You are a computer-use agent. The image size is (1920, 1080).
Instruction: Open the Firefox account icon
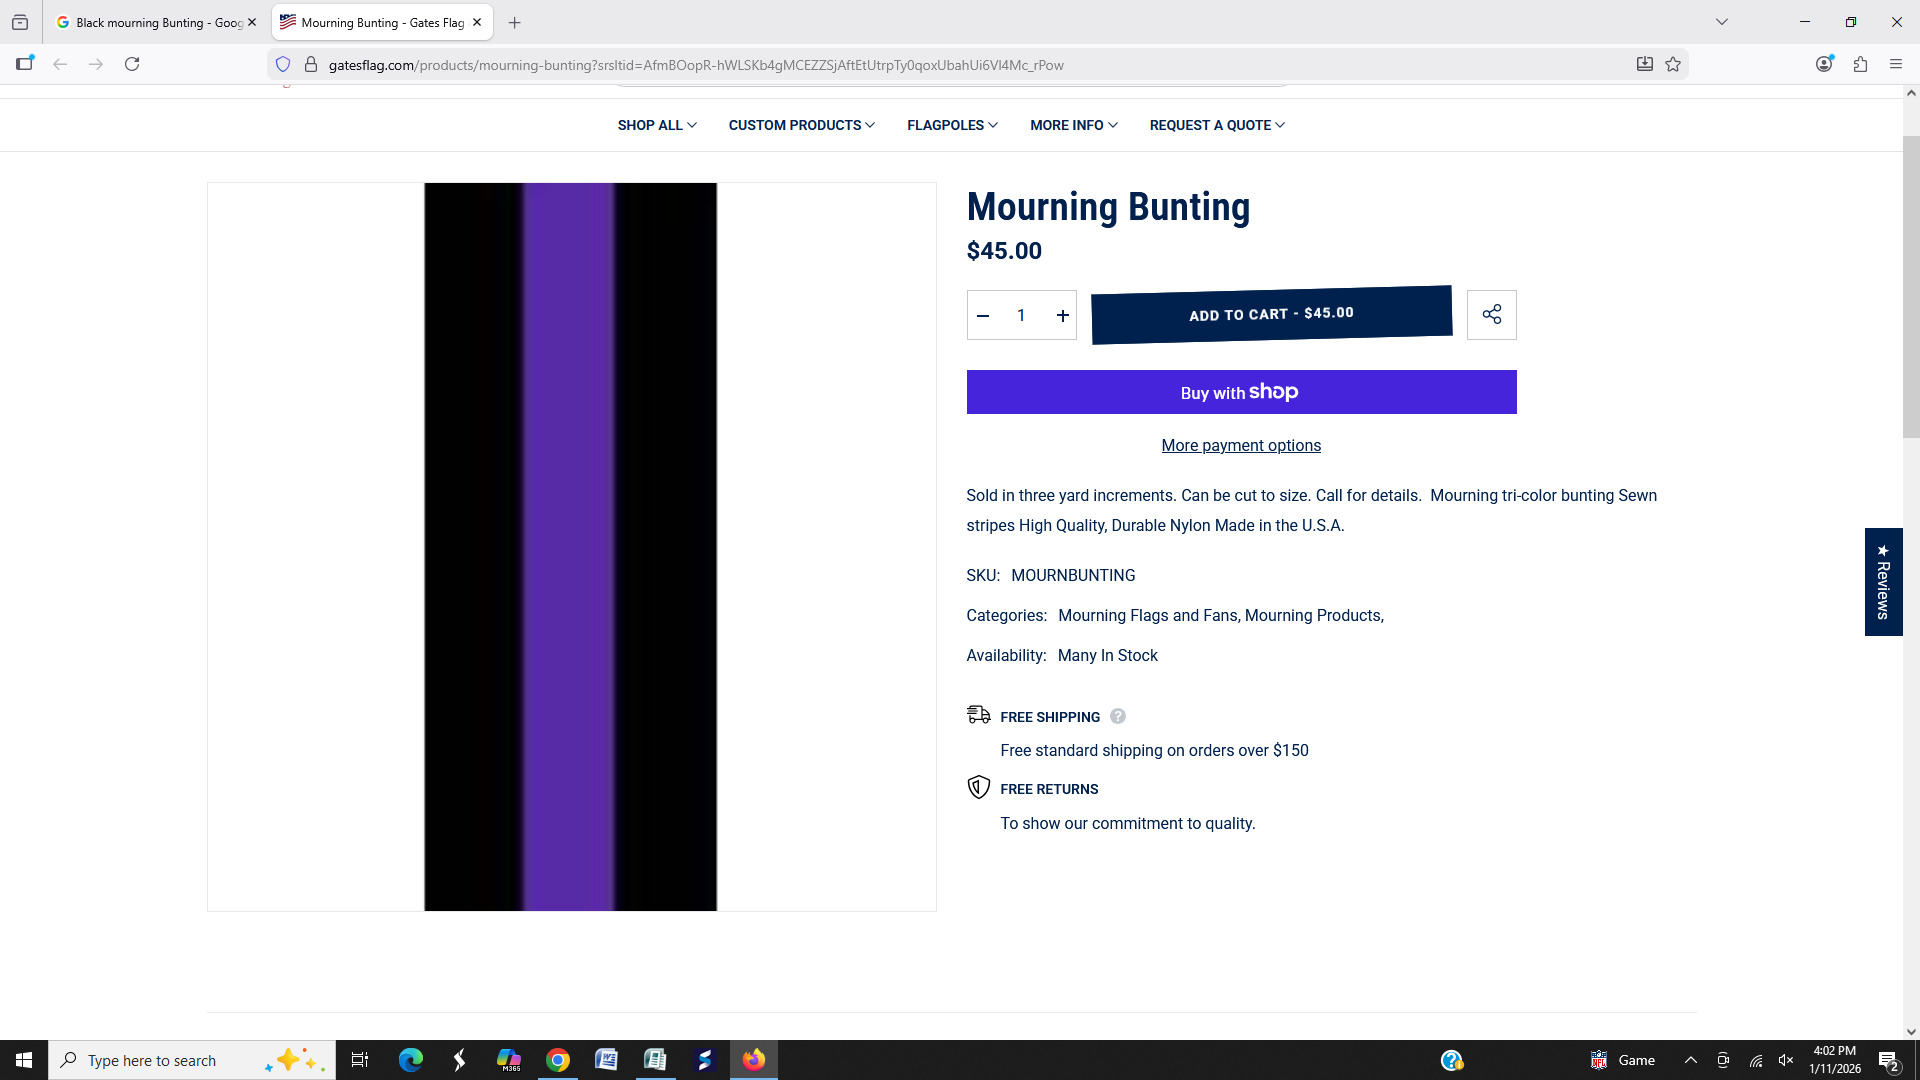(1824, 65)
